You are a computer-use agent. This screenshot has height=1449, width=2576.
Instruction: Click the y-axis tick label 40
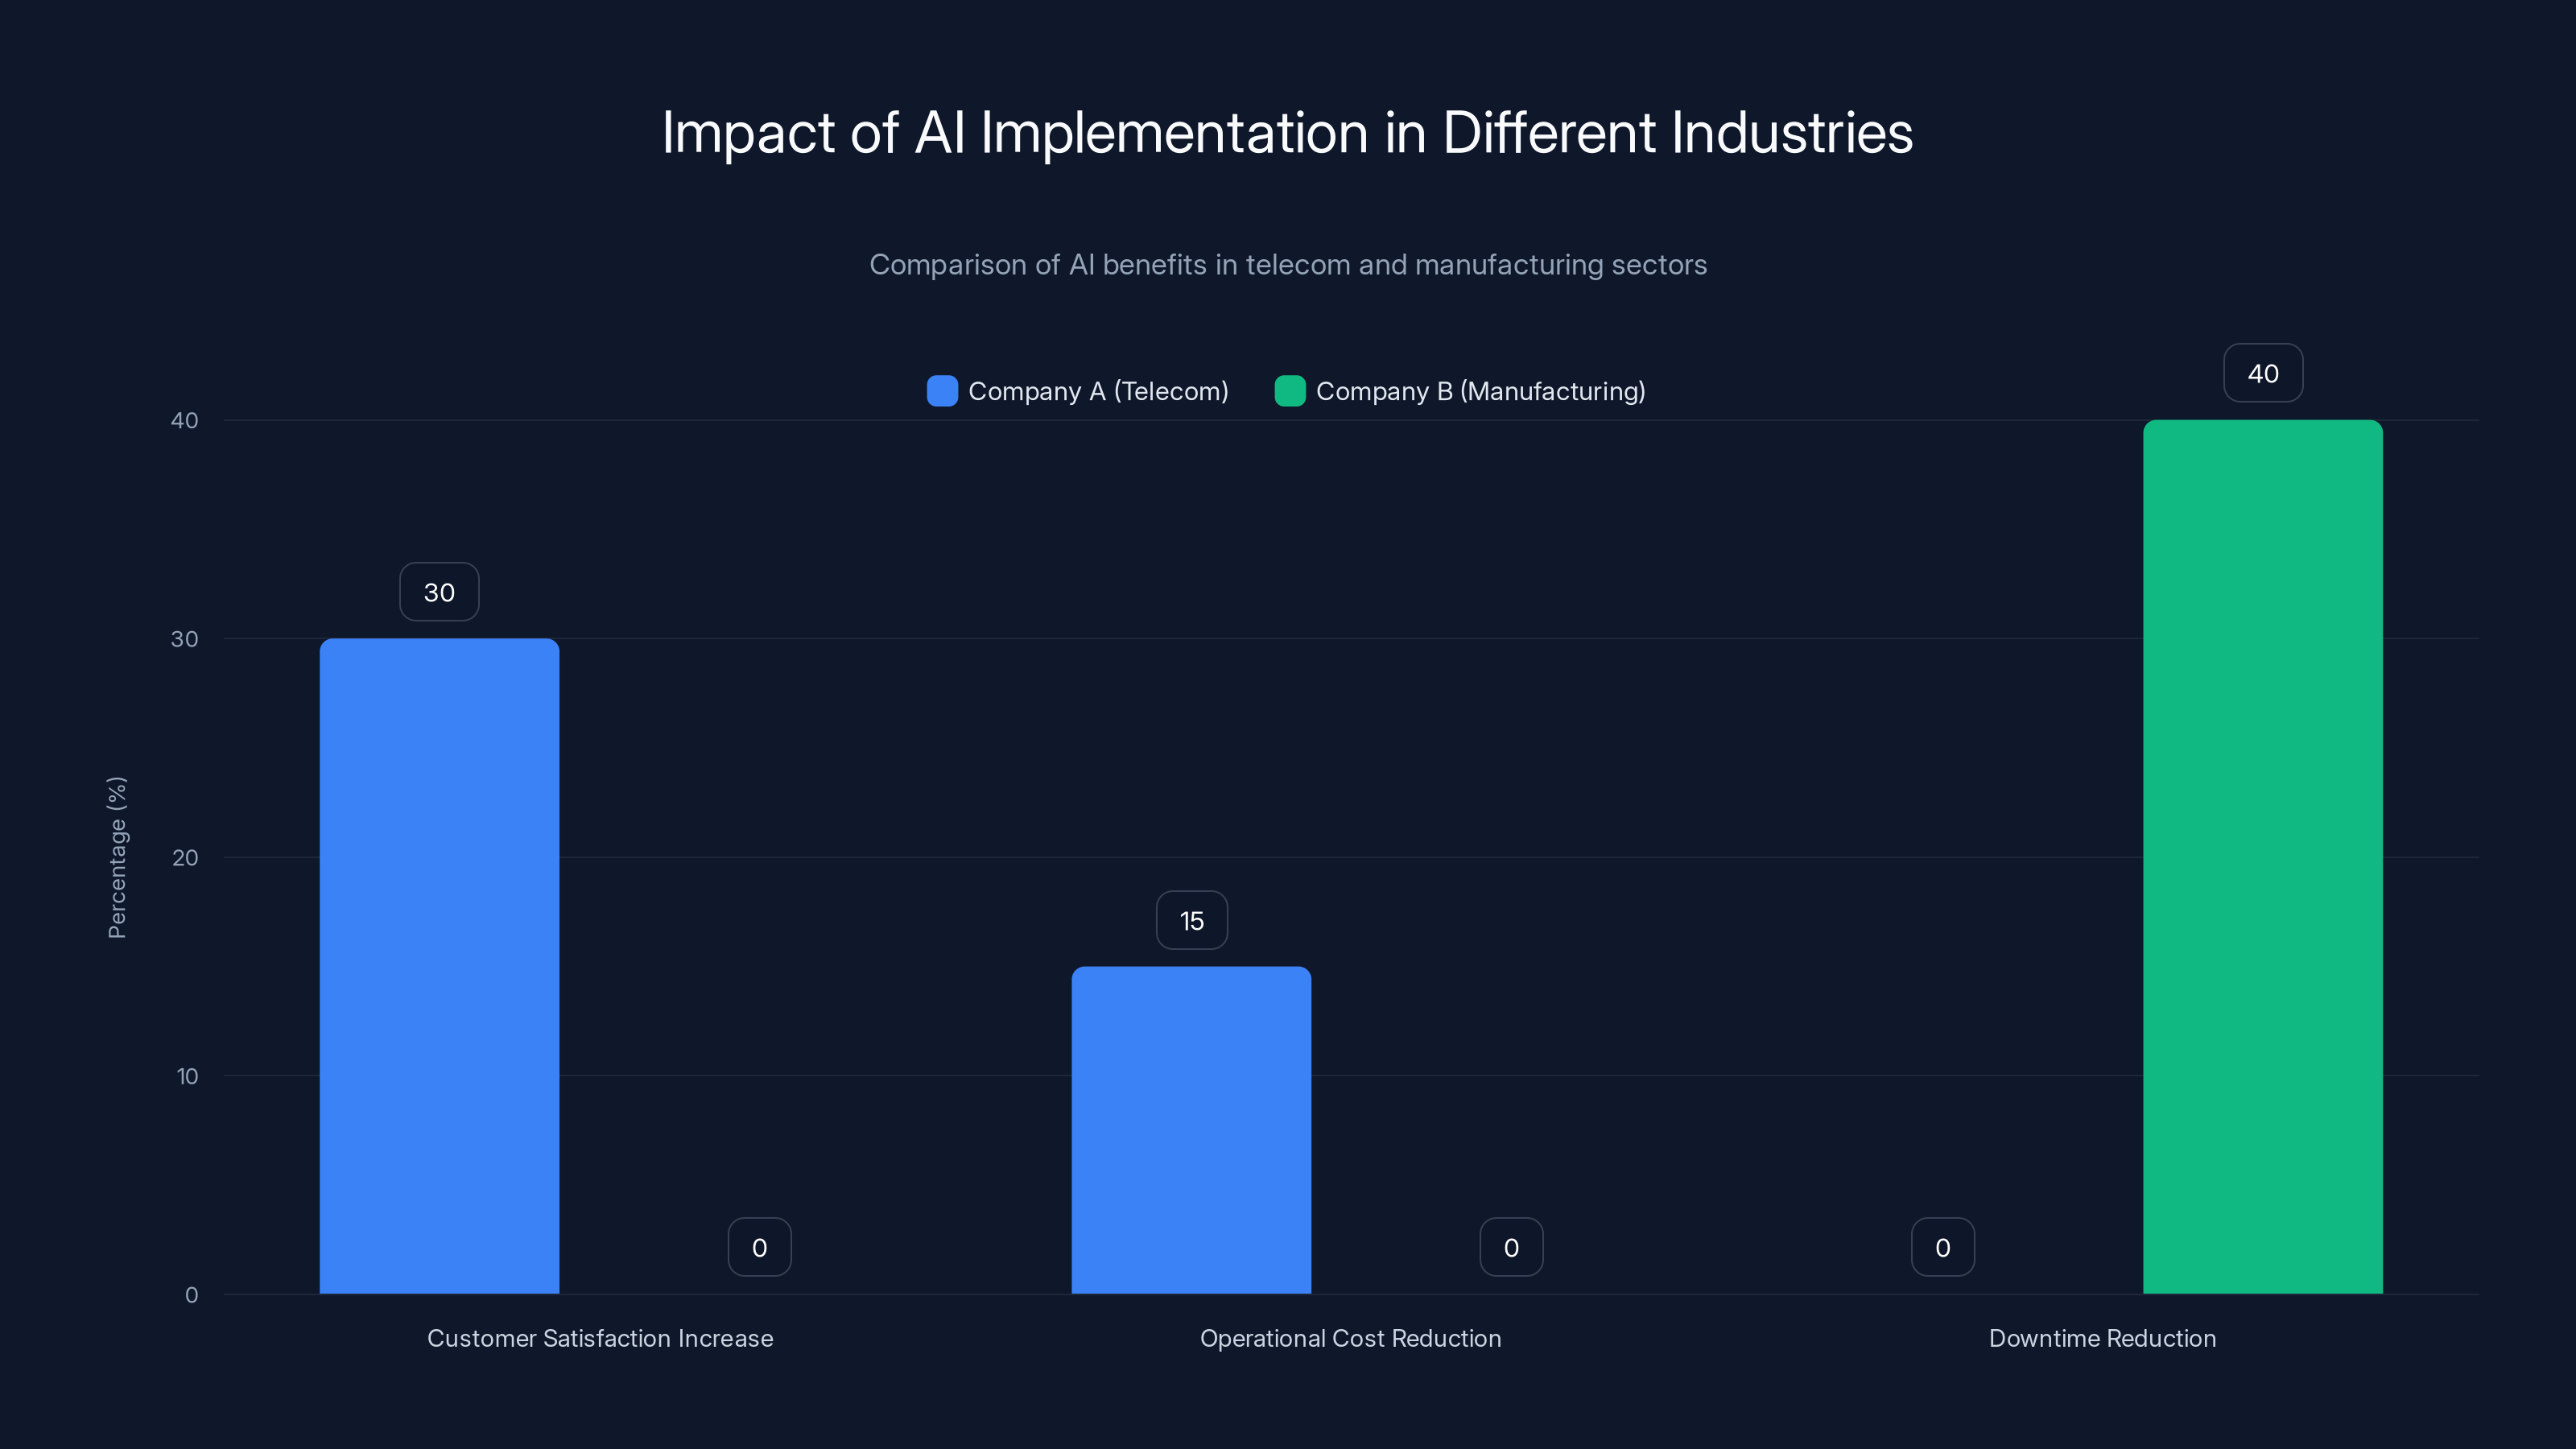184,420
